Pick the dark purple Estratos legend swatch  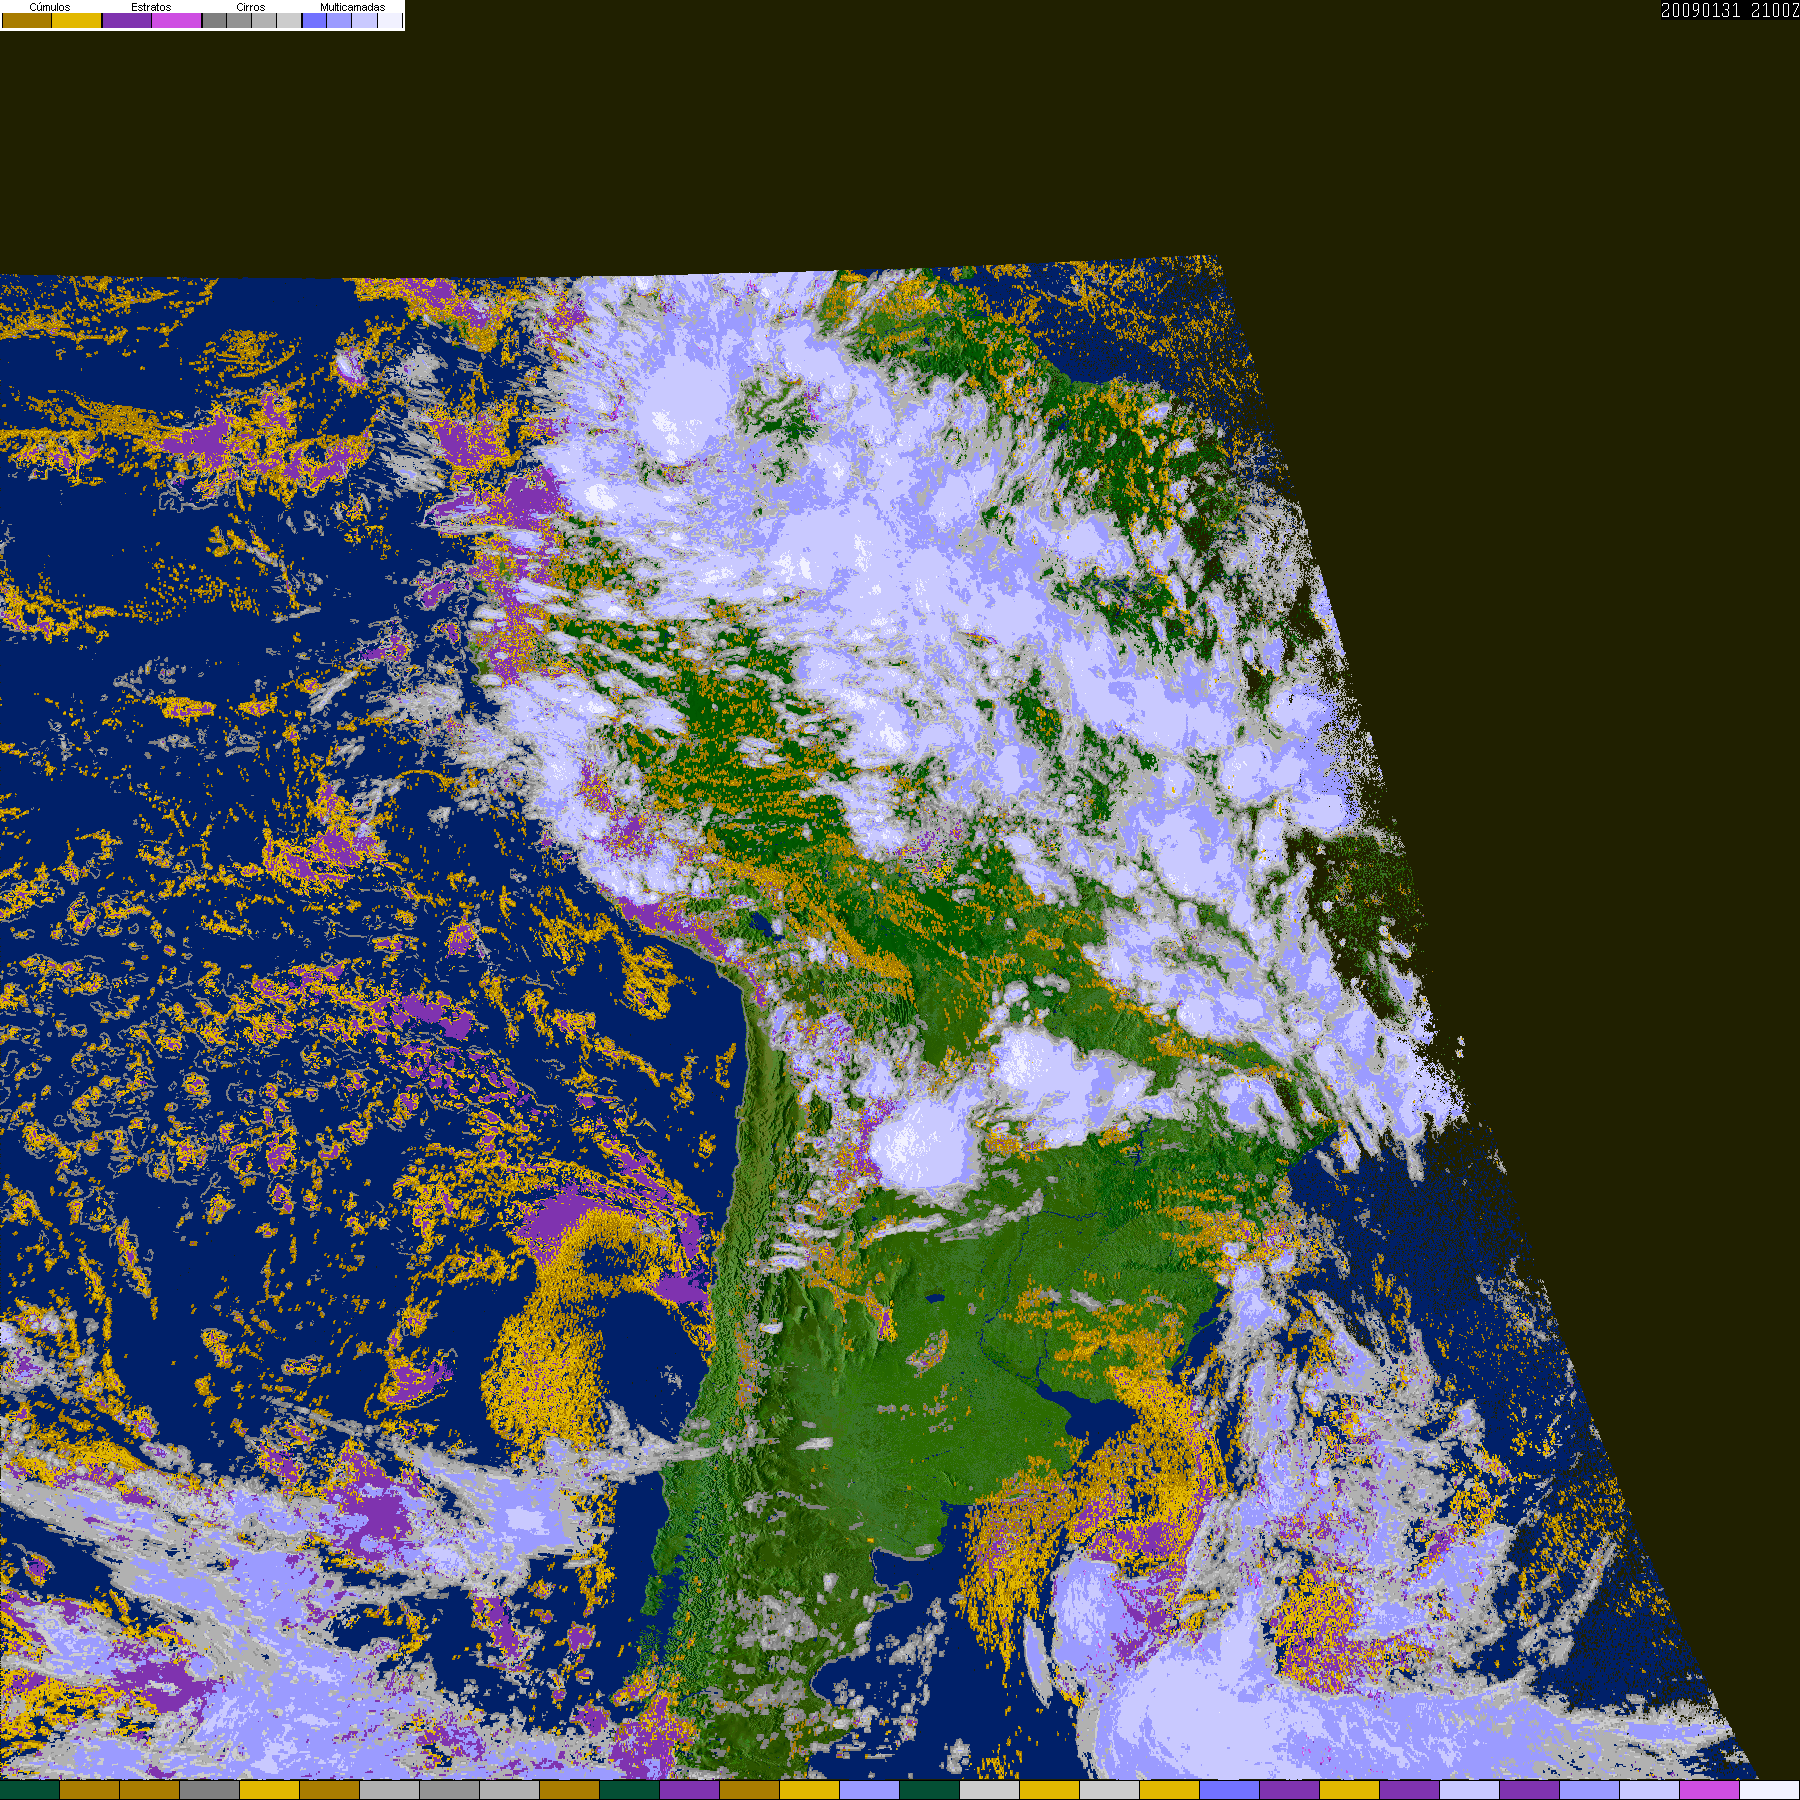[x=127, y=20]
